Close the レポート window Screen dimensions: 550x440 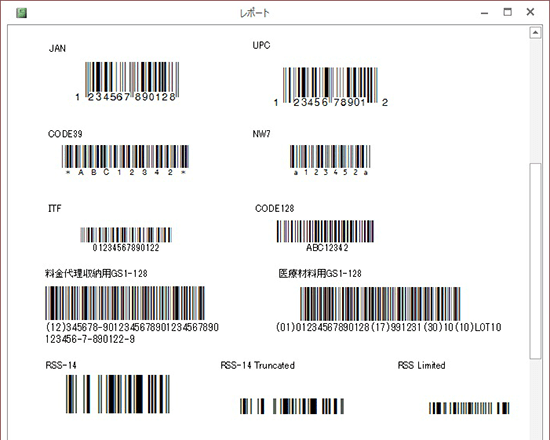click(x=530, y=12)
